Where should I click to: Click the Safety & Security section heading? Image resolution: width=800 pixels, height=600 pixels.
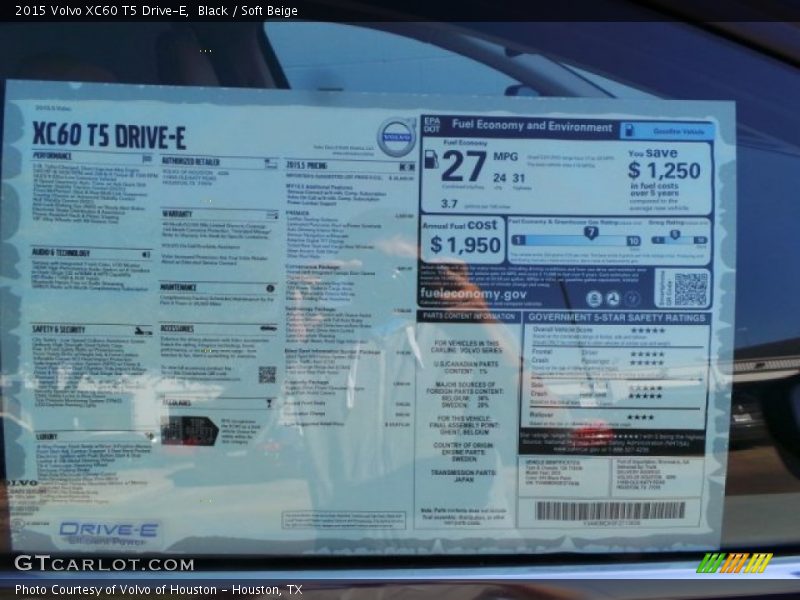point(59,330)
